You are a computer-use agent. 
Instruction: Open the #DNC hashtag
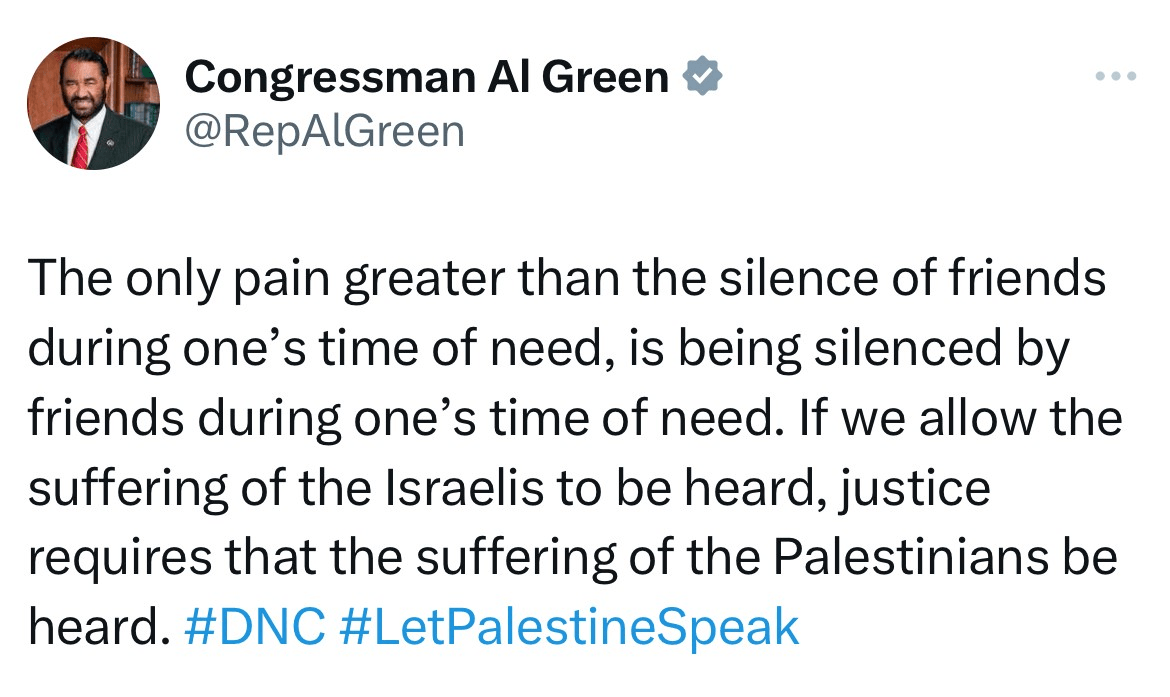coord(255,627)
